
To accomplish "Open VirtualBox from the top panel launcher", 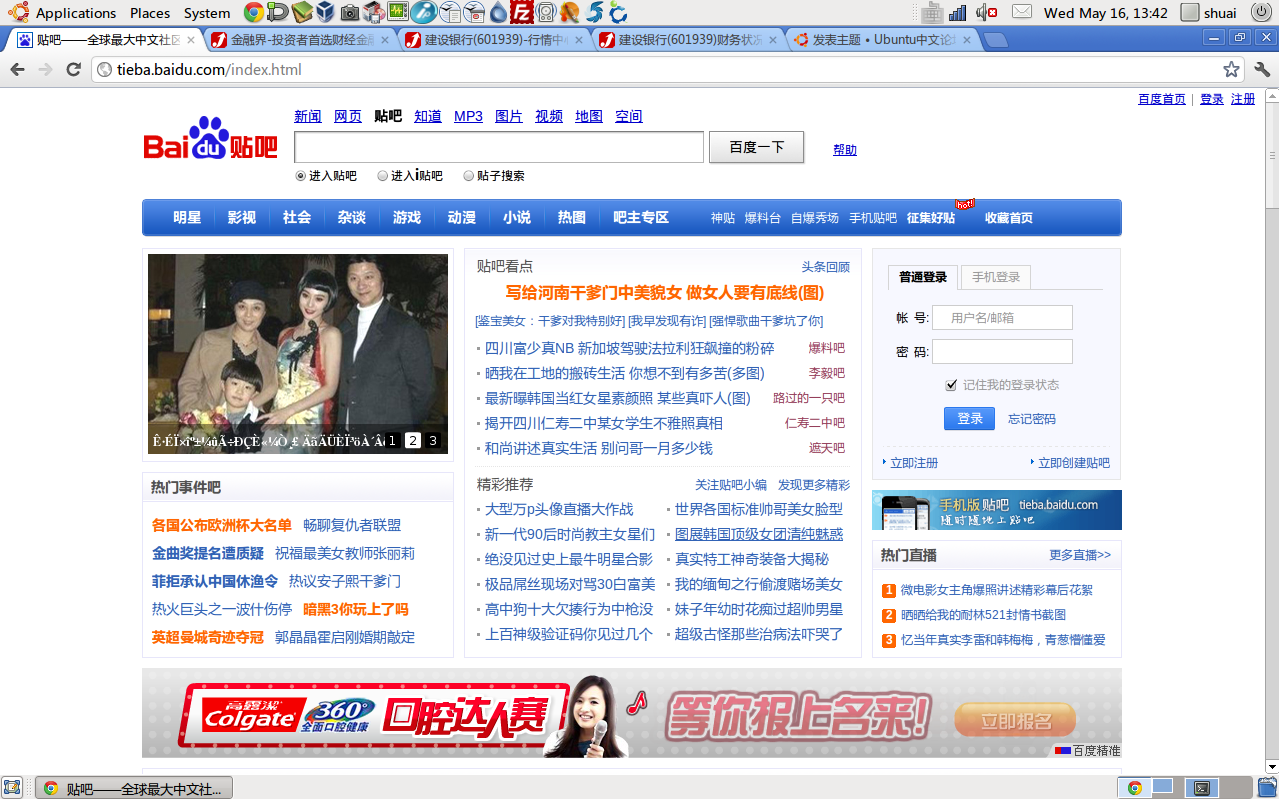I will (x=325, y=13).
